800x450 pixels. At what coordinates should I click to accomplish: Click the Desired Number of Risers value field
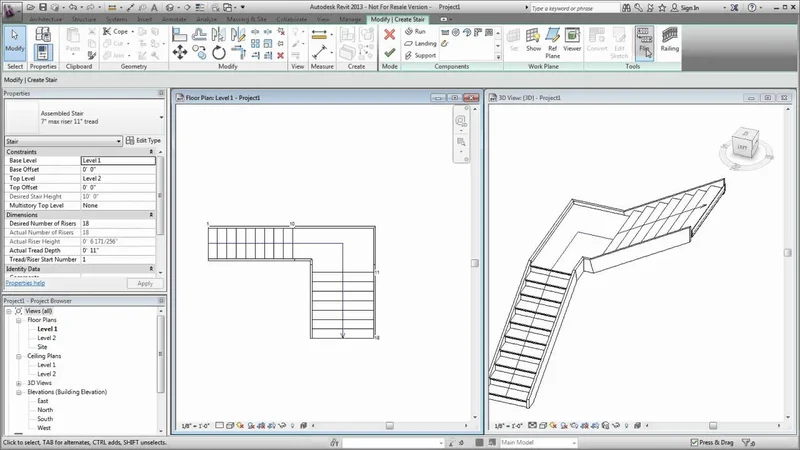tap(118, 223)
